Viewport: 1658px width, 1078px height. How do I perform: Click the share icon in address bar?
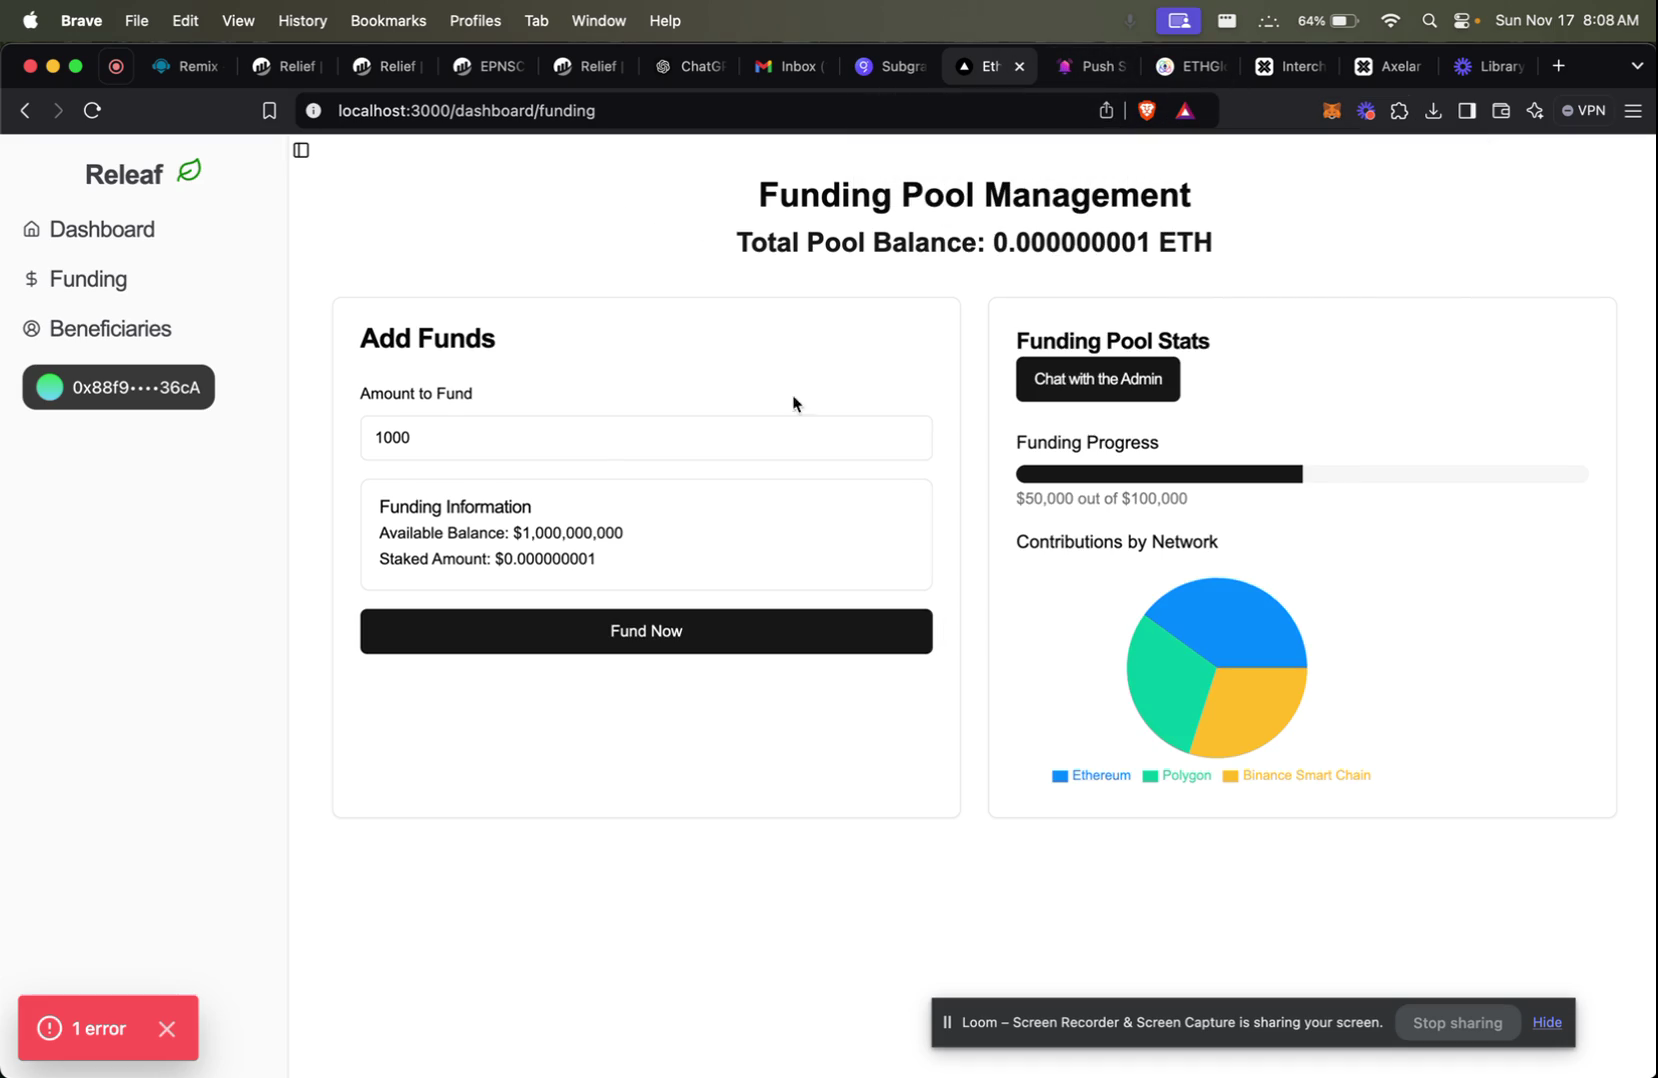(x=1106, y=110)
